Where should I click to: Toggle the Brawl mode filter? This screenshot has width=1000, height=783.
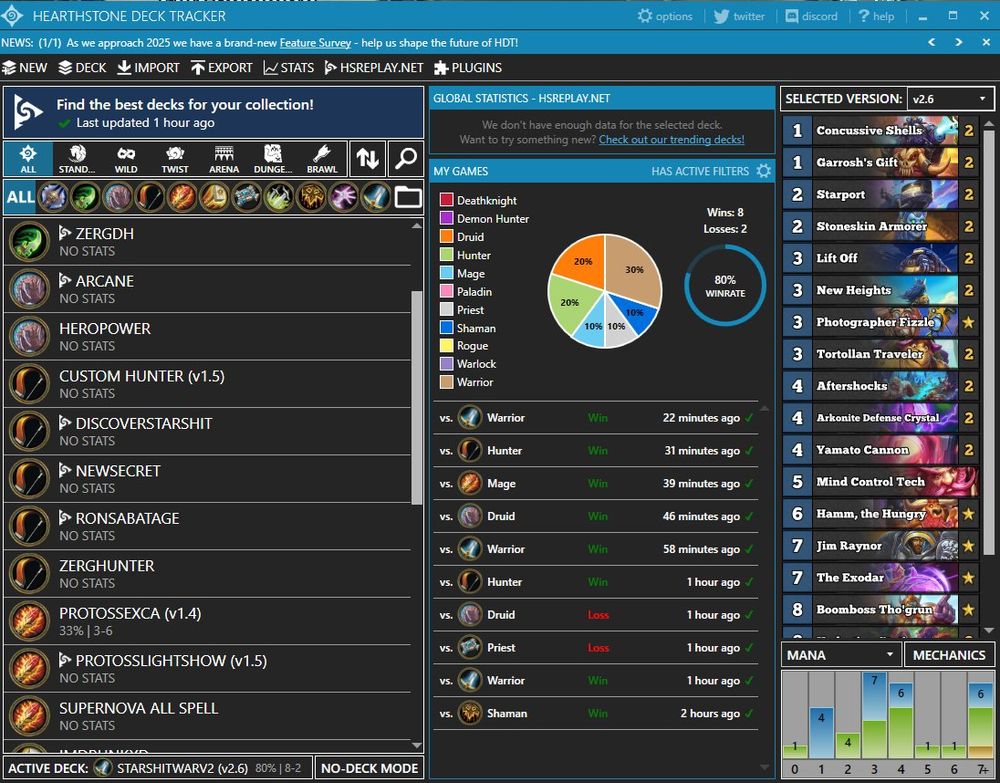[x=322, y=159]
